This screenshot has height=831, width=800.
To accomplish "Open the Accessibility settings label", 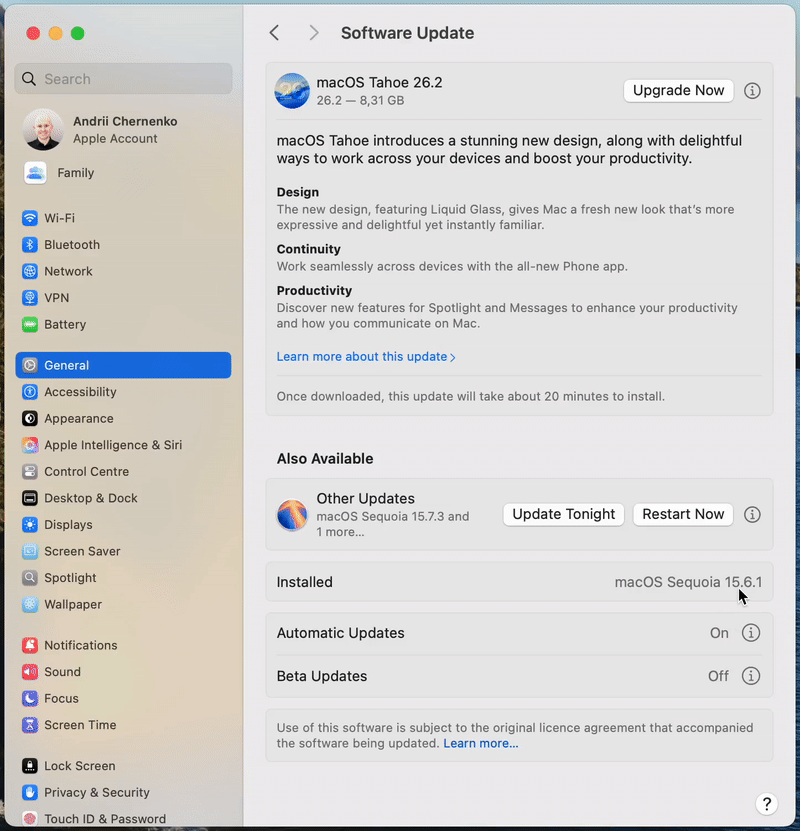I will point(80,392).
